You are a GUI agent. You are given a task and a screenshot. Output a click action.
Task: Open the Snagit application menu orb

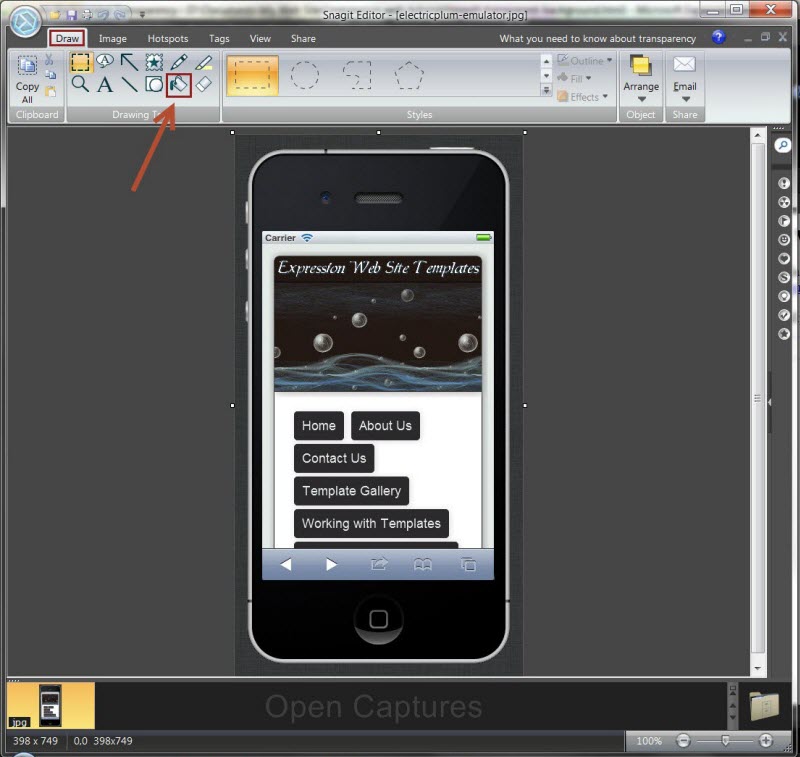tap(26, 22)
